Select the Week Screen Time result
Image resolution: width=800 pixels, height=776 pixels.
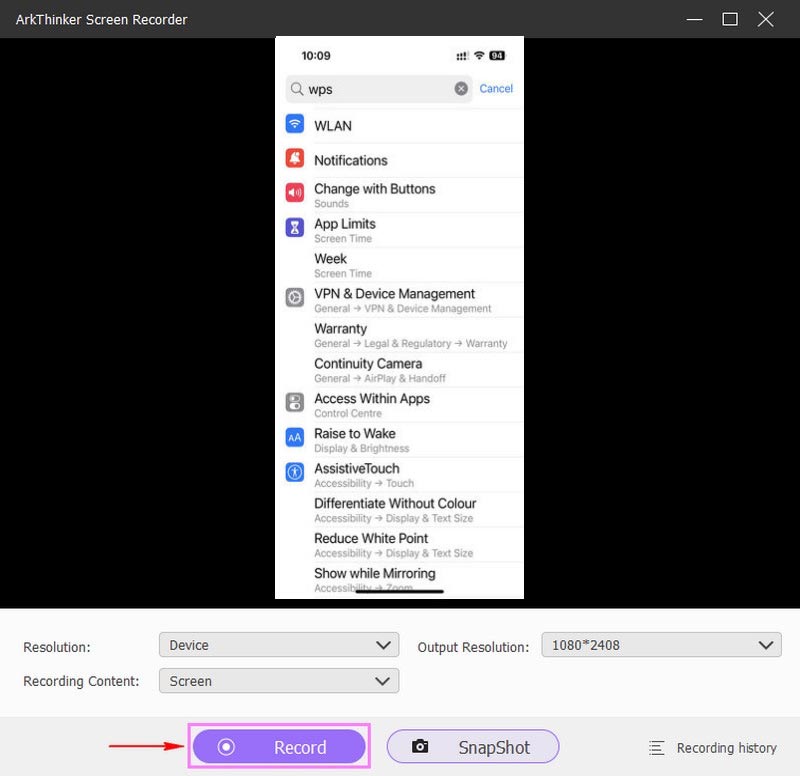(399, 265)
